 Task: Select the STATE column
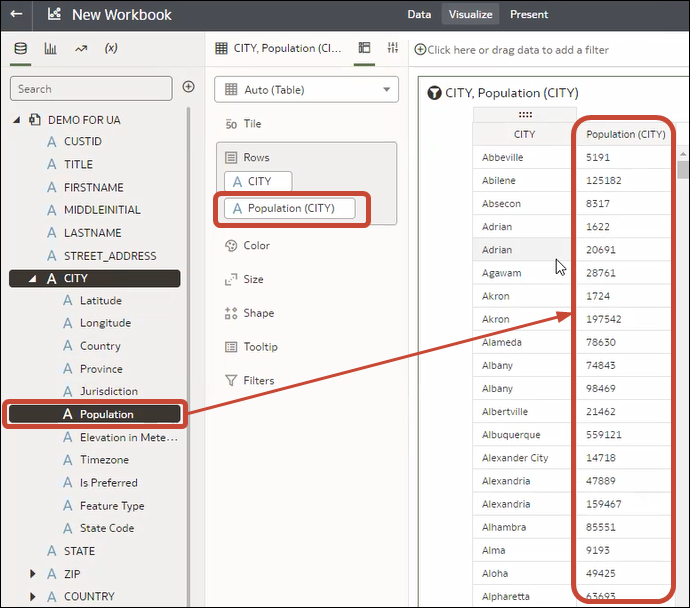tap(79, 551)
